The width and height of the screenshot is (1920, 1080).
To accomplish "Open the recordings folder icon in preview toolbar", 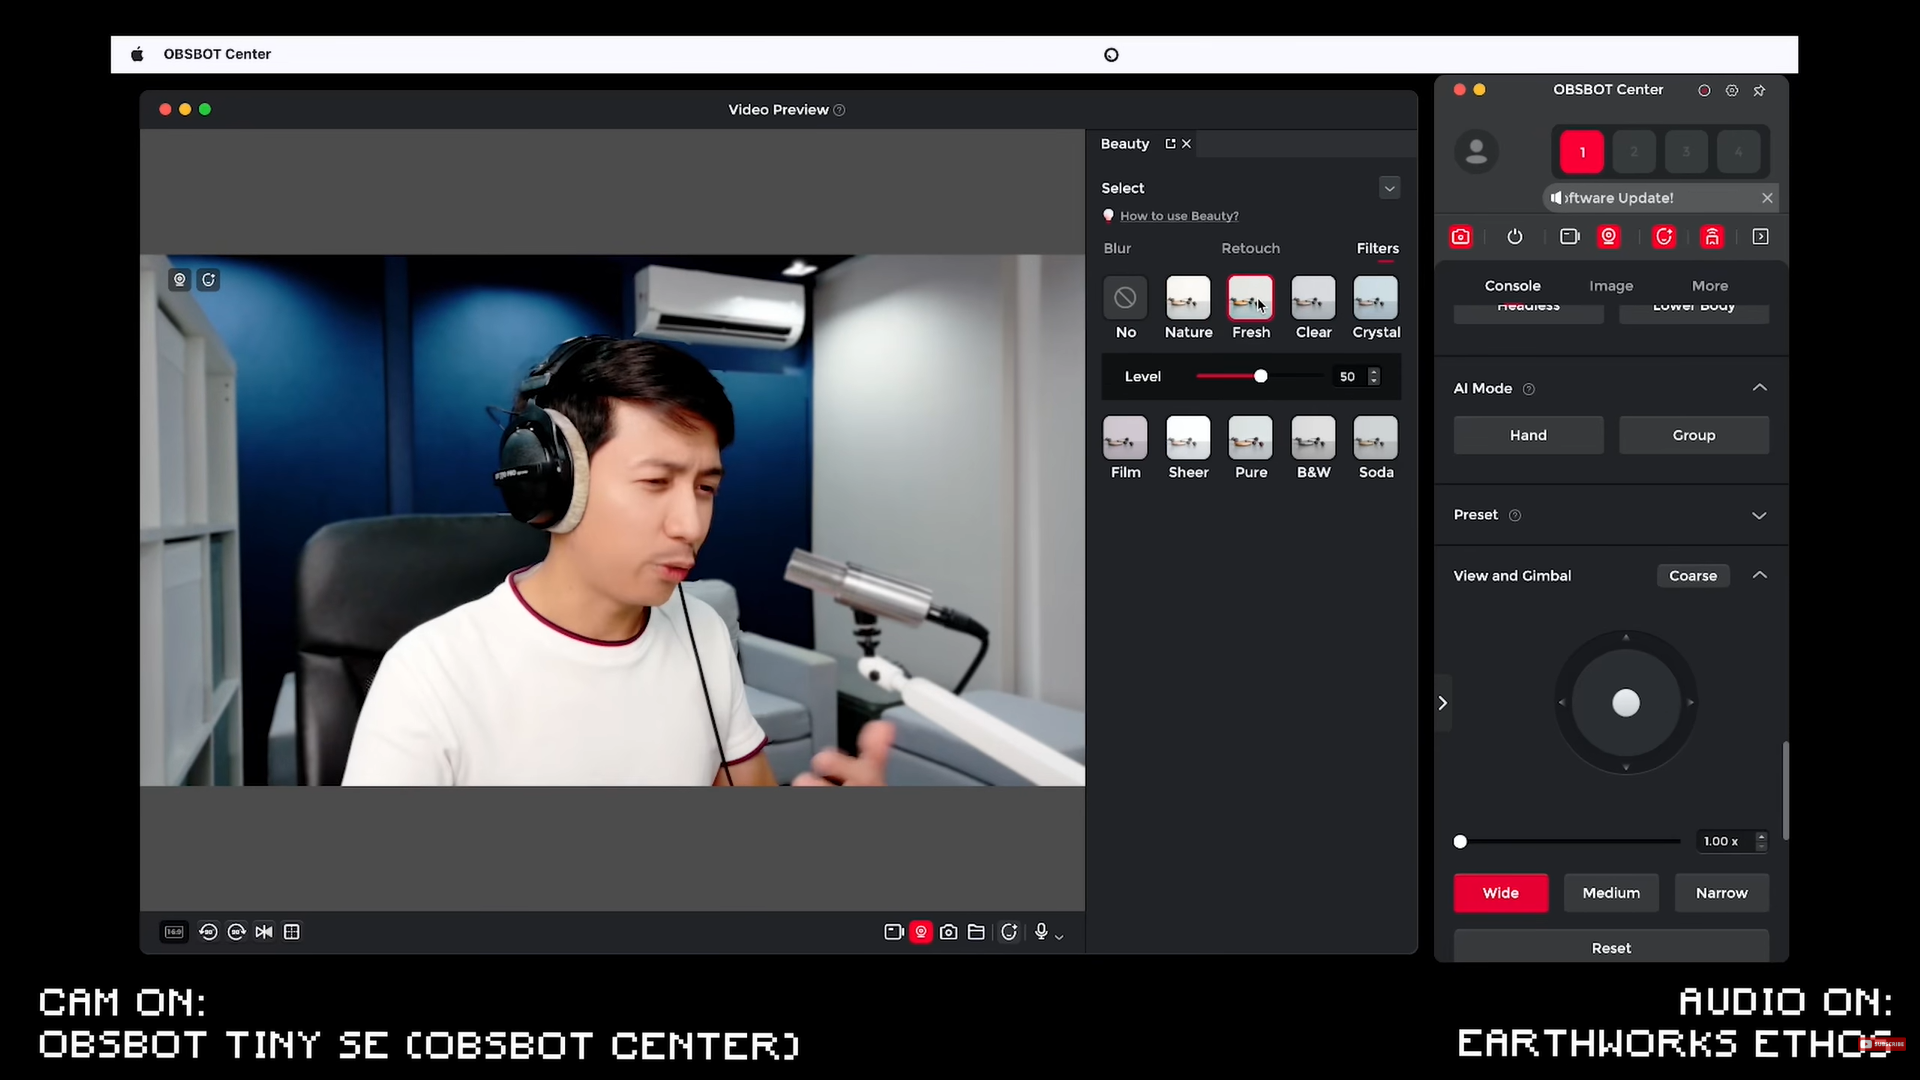I will (x=976, y=932).
